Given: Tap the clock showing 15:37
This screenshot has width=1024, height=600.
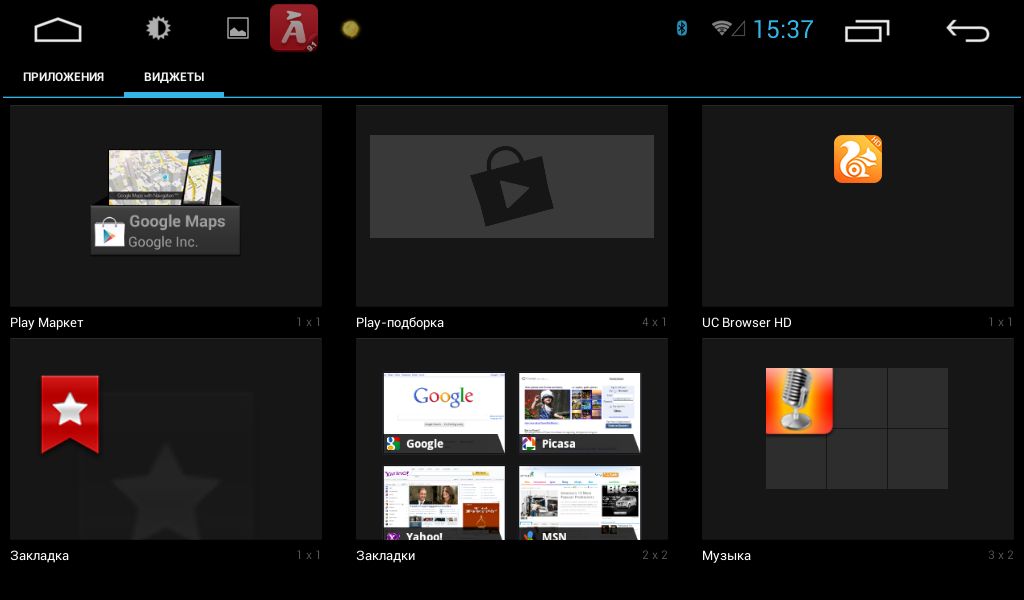Looking at the screenshot, I should 783,29.
